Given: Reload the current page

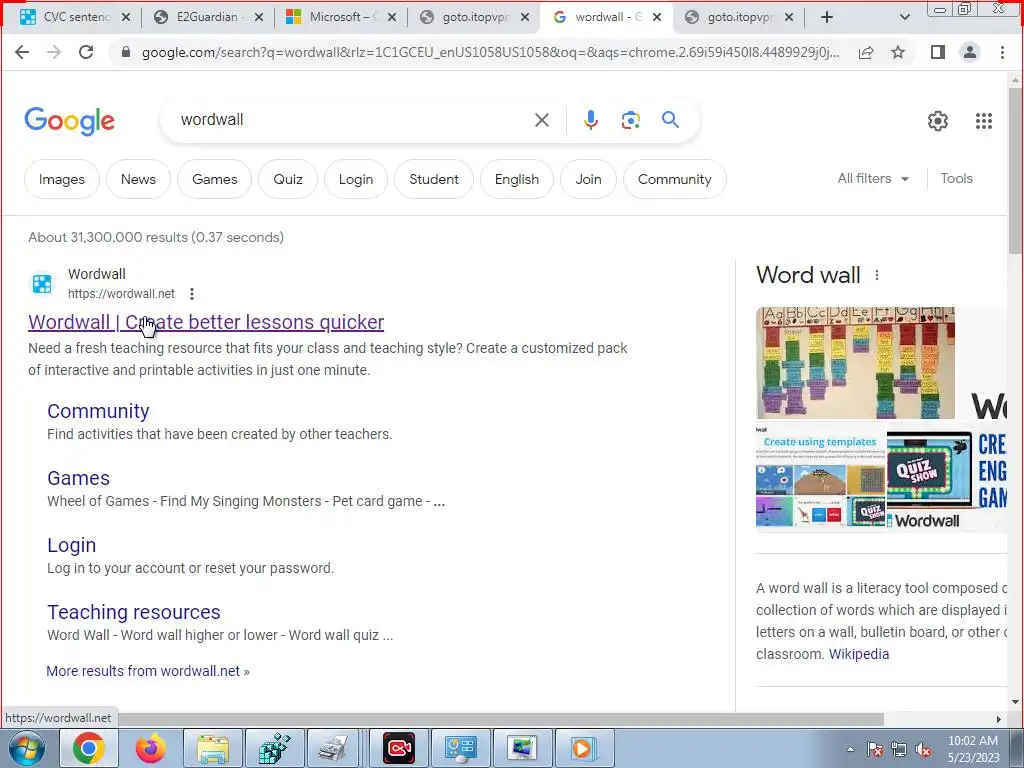Looking at the screenshot, I should pyautogui.click(x=86, y=52).
